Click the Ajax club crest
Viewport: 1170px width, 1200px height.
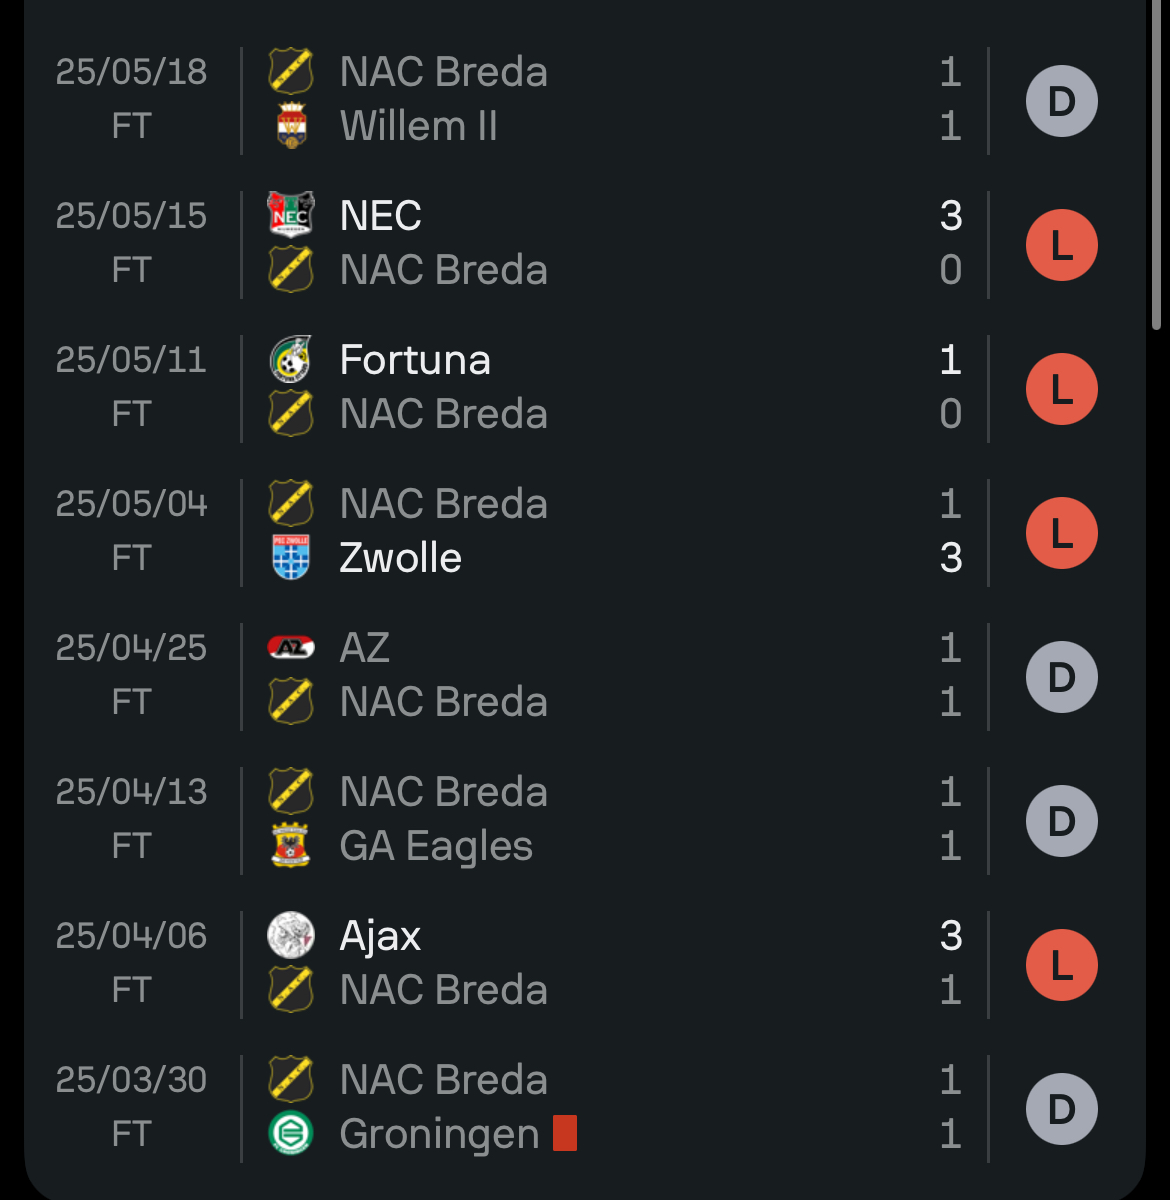pos(291,935)
